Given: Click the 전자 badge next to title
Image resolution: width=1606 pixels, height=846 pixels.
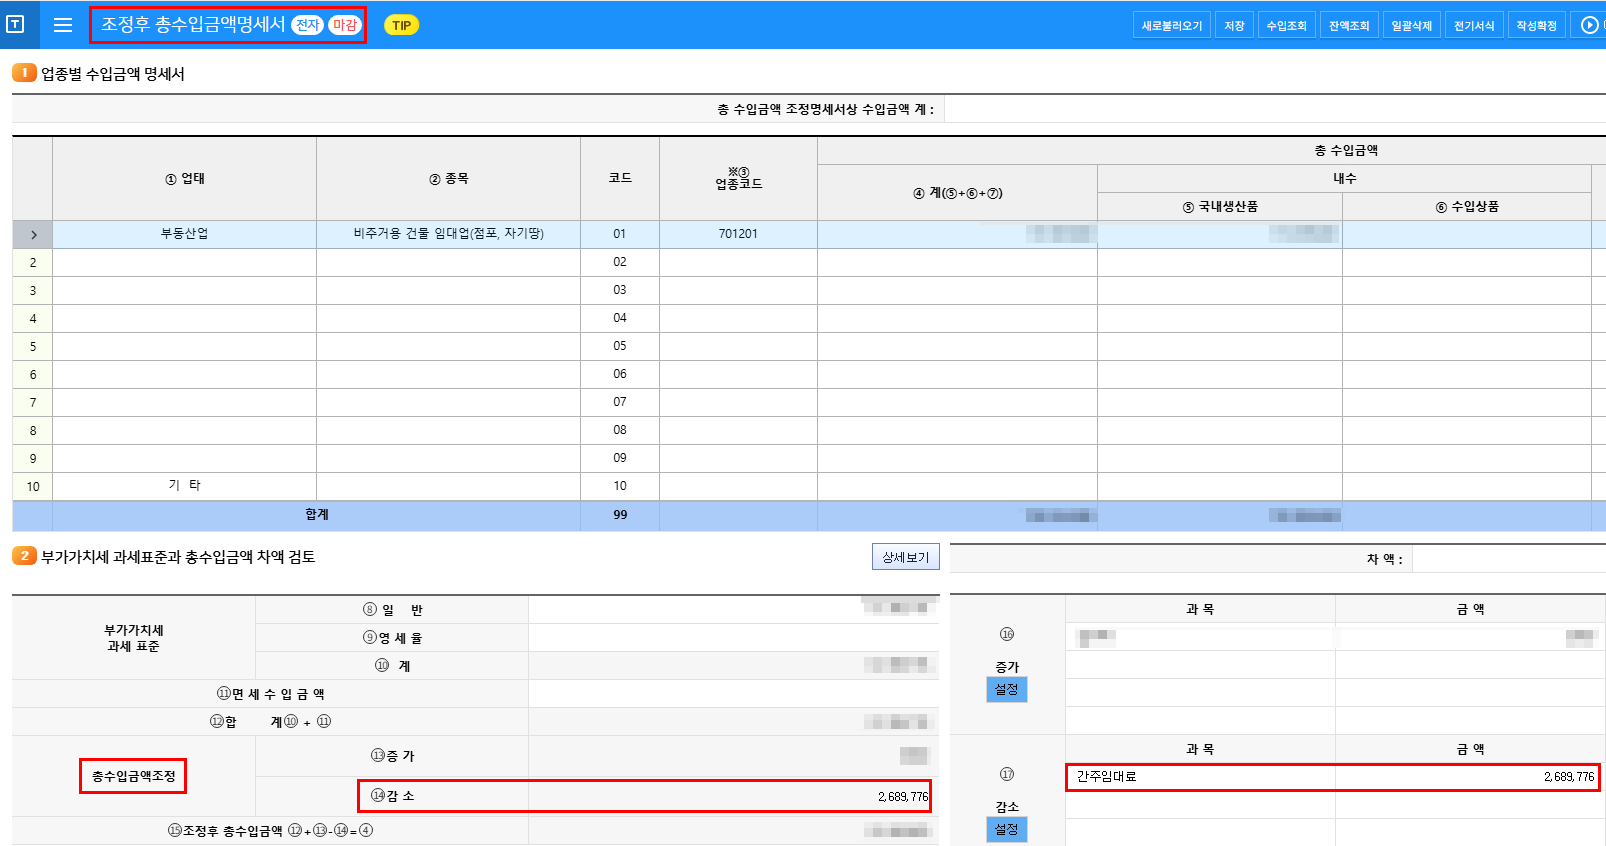Looking at the screenshot, I should point(307,25).
